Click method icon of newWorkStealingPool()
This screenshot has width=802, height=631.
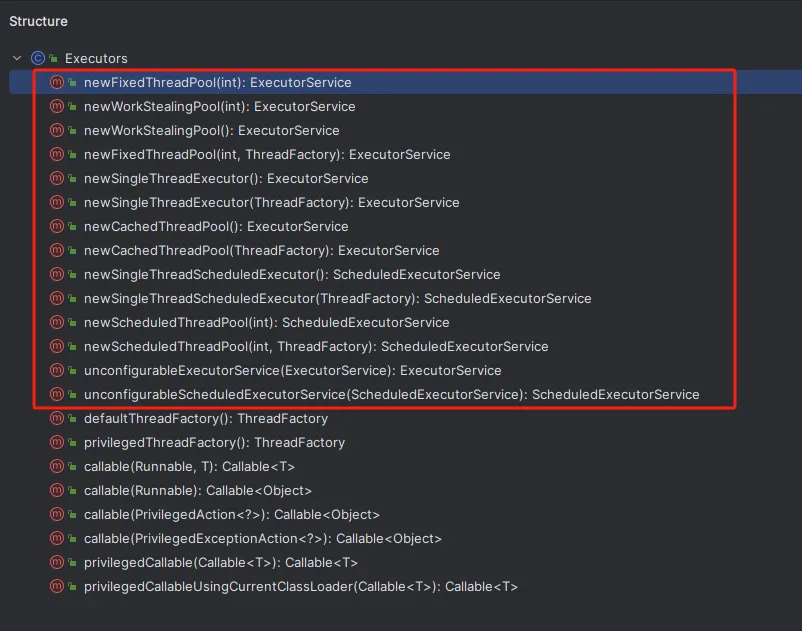57,130
